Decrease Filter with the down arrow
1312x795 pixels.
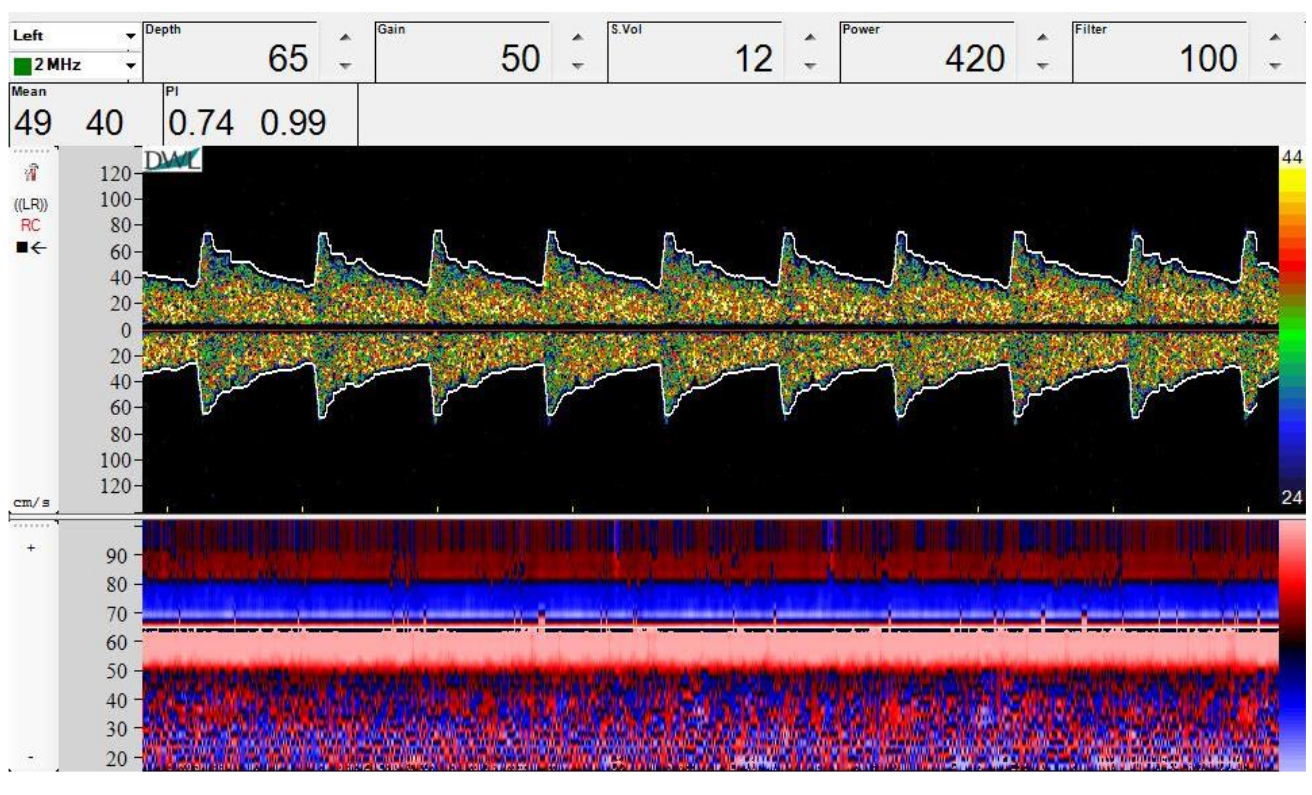tap(1274, 66)
